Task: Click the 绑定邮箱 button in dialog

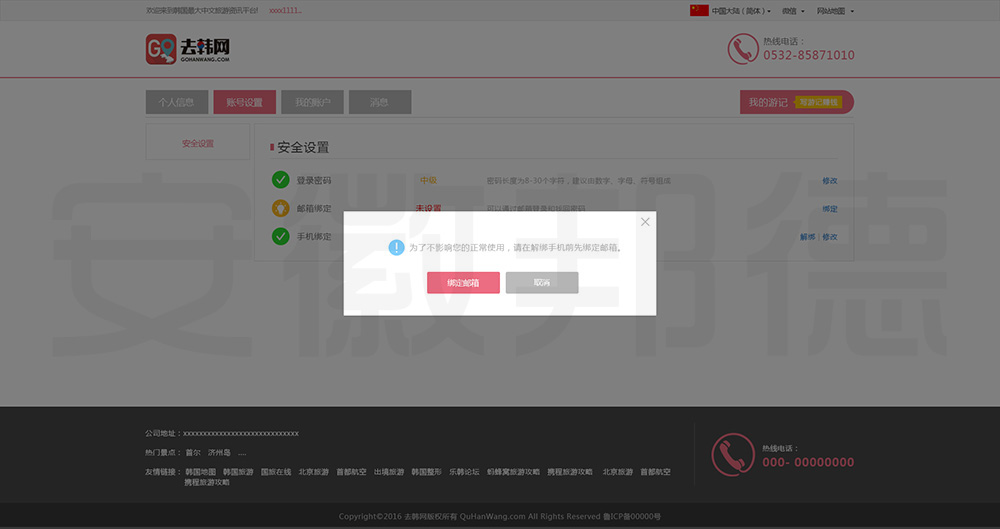Action: (x=463, y=283)
